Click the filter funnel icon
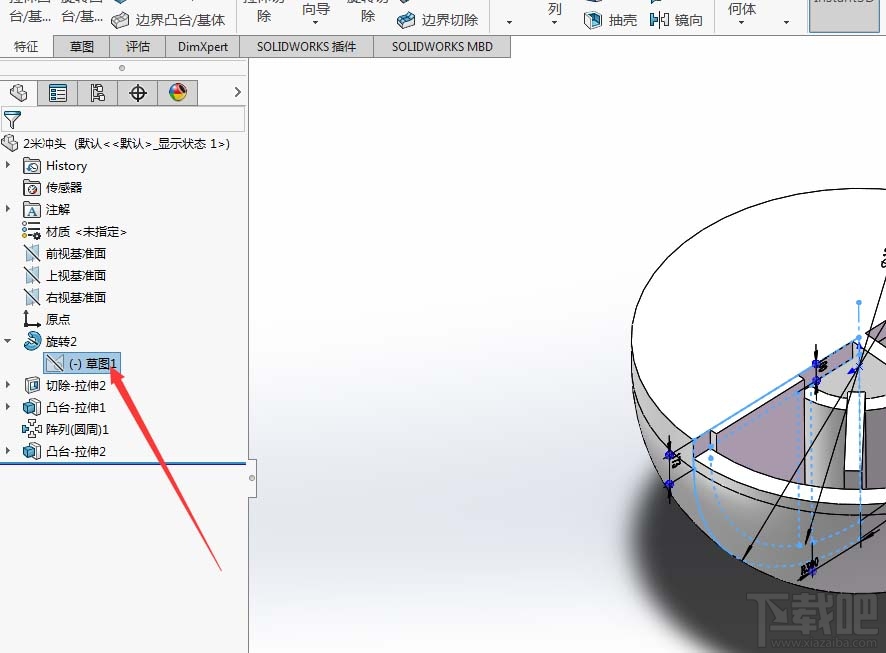The image size is (886, 653). pyautogui.click(x=13, y=118)
